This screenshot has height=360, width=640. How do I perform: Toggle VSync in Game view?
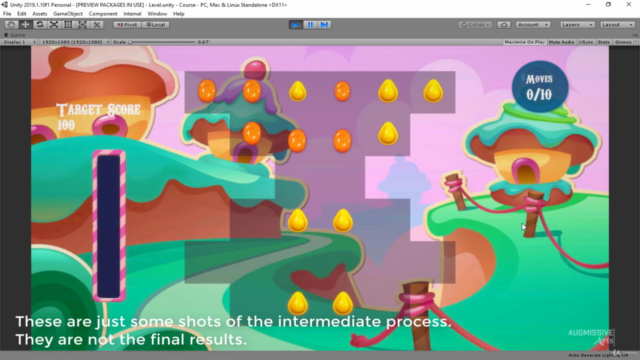(586, 42)
